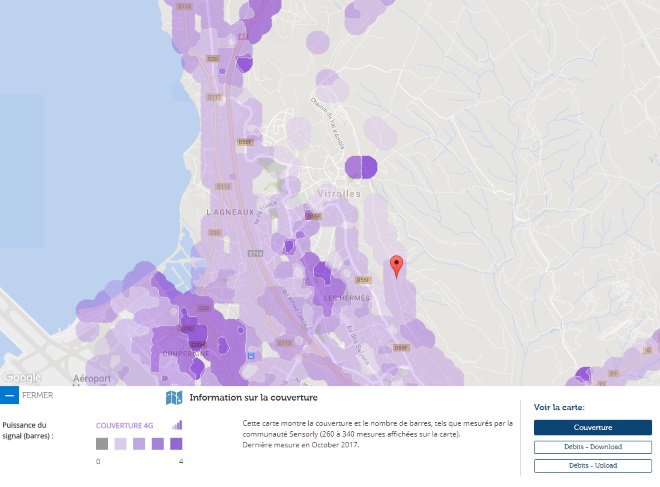
Task: Click the Google logo on map
Action: [22, 377]
